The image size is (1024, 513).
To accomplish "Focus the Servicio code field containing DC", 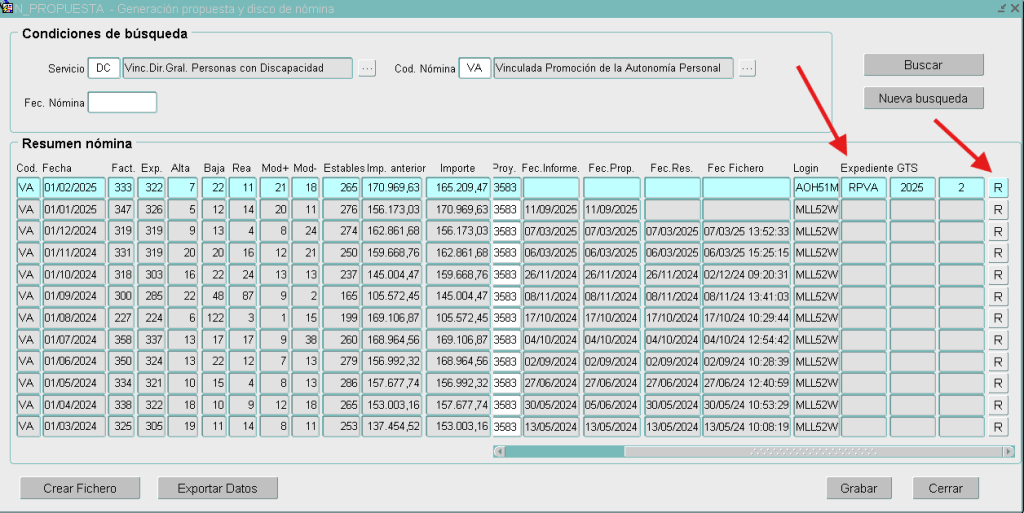I will [x=103, y=68].
